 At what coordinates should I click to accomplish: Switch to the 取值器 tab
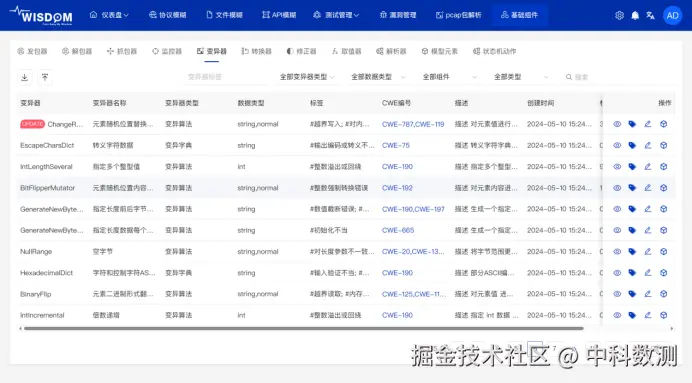point(346,51)
